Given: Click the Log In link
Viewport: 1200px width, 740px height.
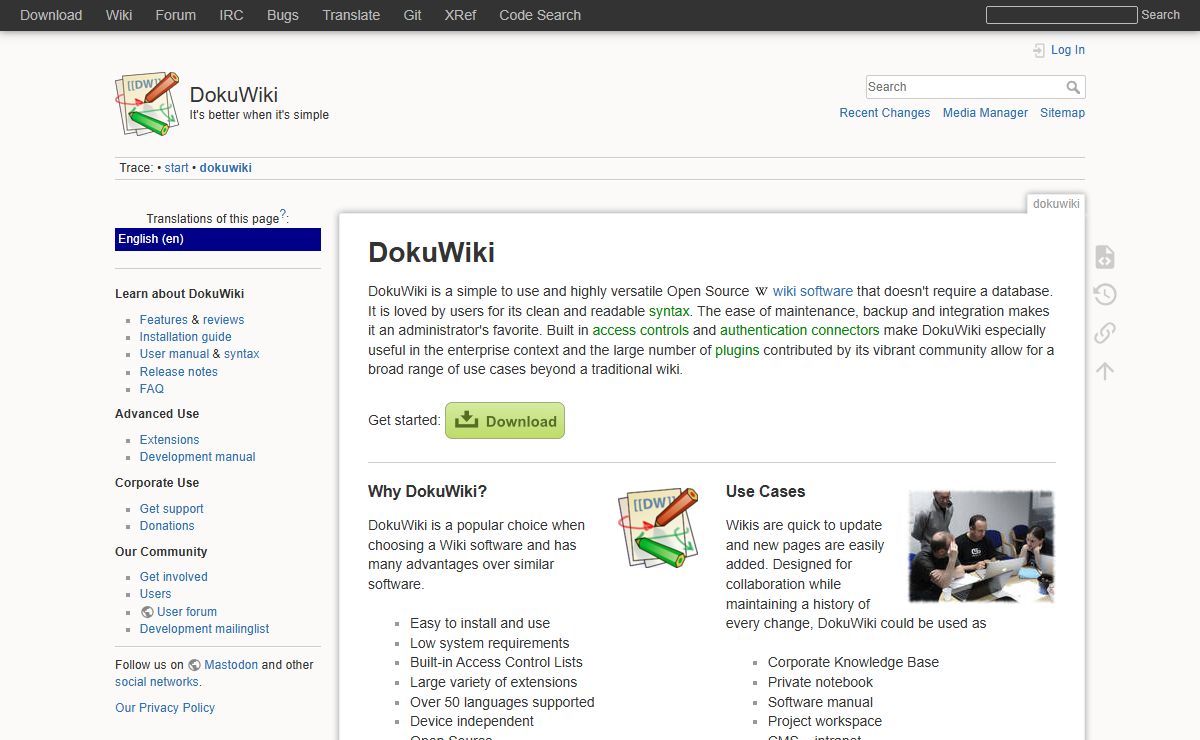Looking at the screenshot, I should pyautogui.click(x=1067, y=50).
